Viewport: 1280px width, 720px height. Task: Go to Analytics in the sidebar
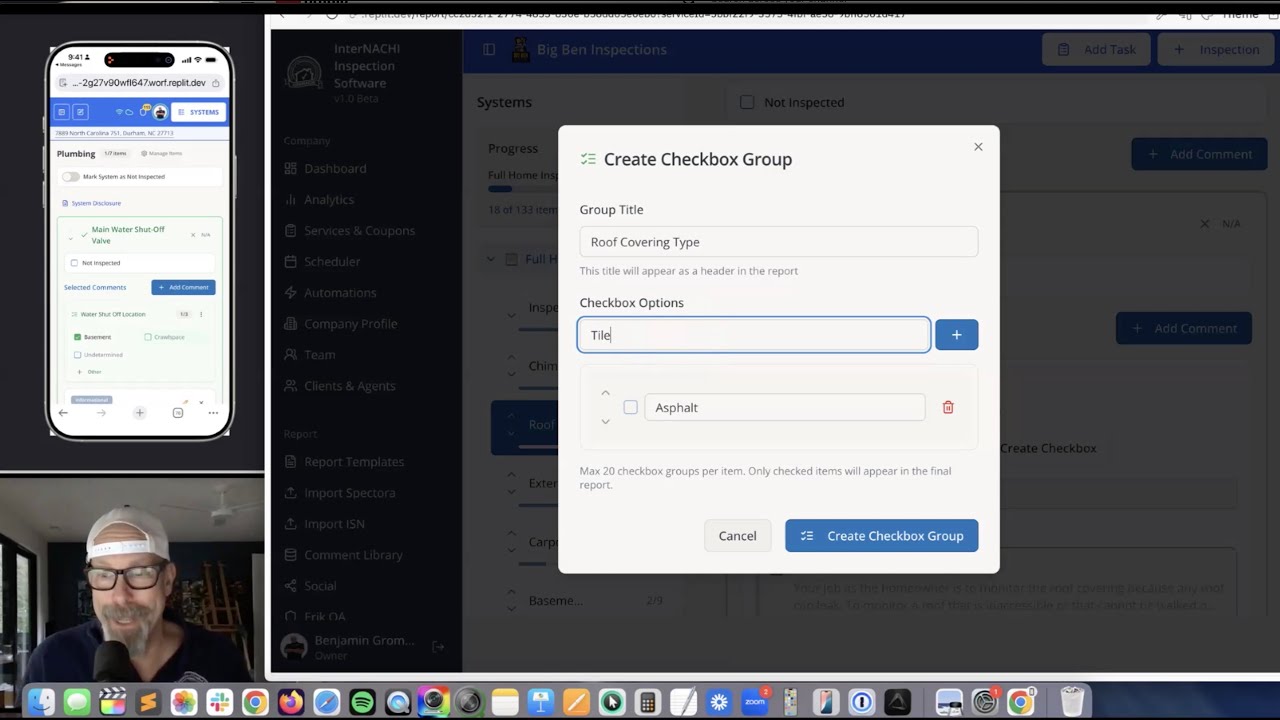coord(319,200)
